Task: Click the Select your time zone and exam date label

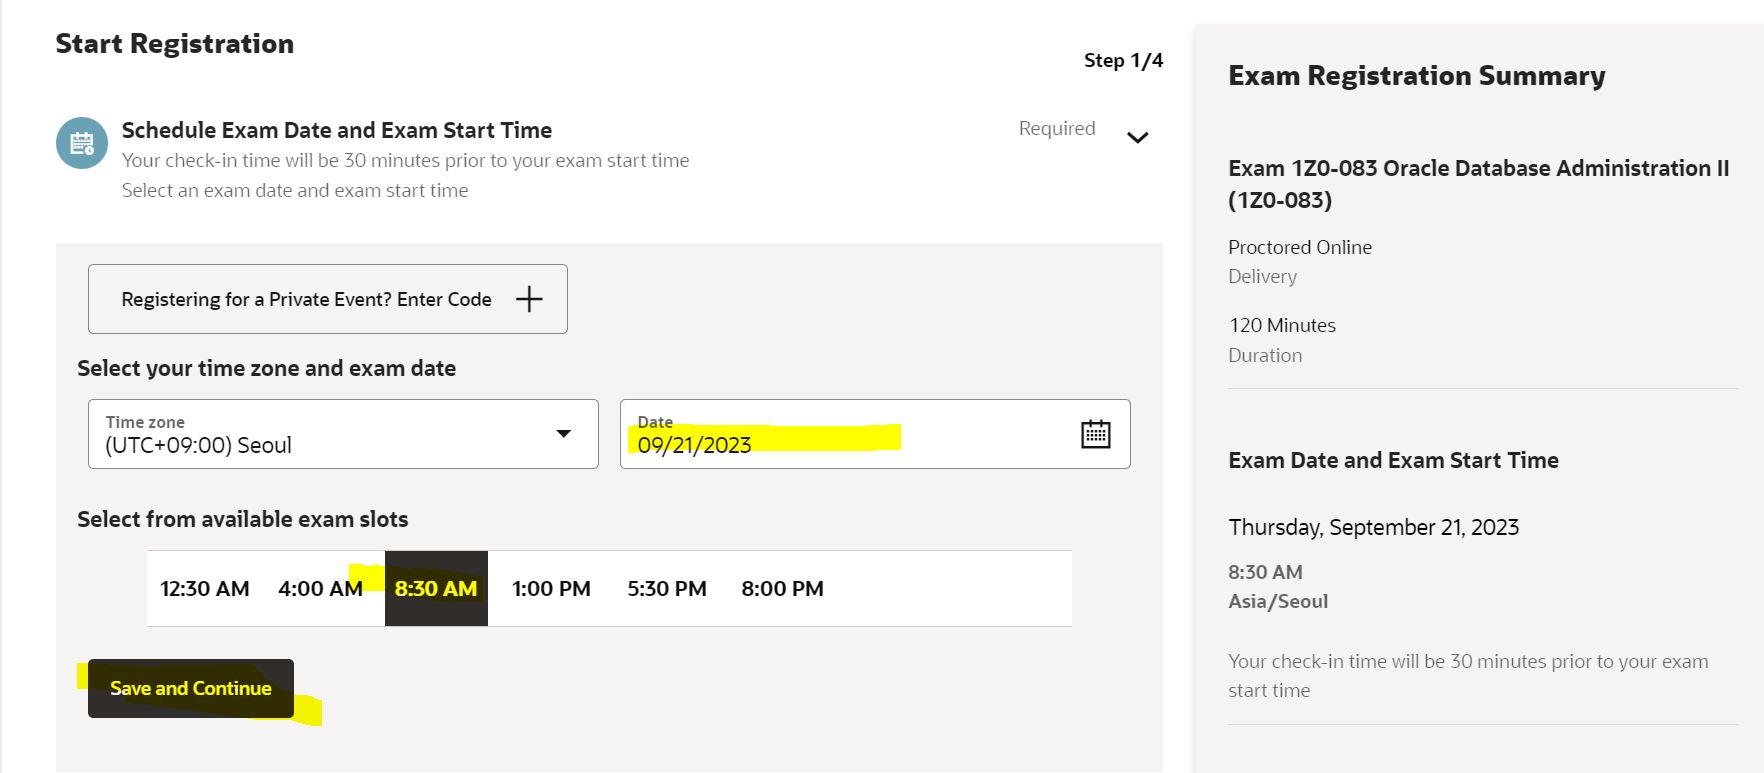Action: (267, 368)
